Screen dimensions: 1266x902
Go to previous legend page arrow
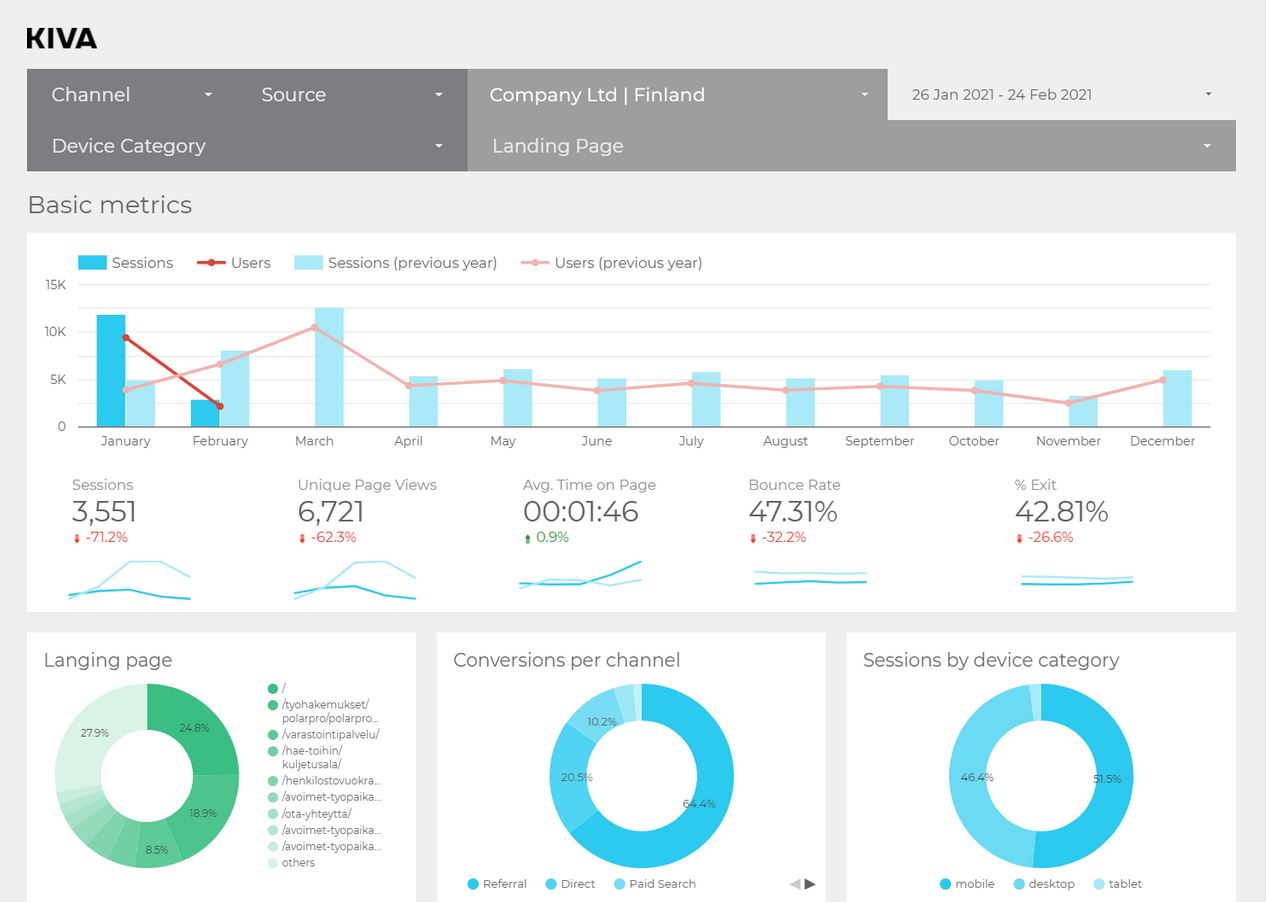pyautogui.click(x=795, y=884)
